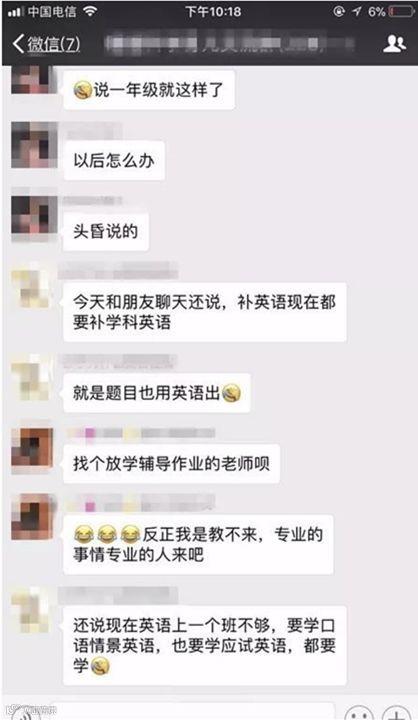
Task: Select the 头昏说的 message bubble
Action: tap(106, 231)
